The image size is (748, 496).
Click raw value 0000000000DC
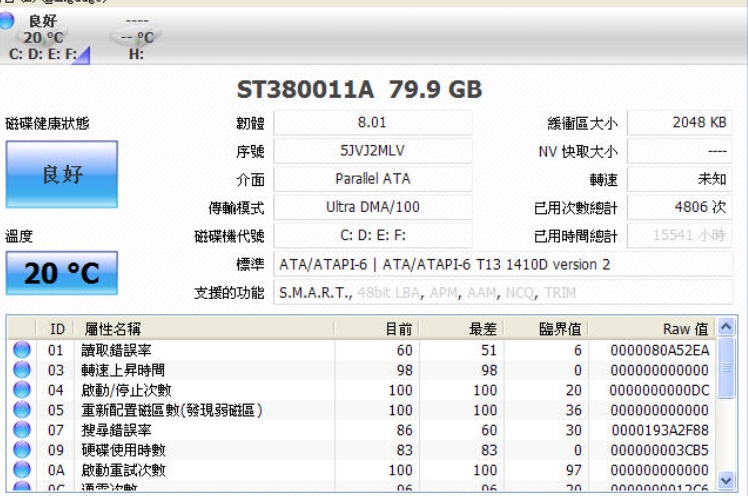click(x=660, y=391)
